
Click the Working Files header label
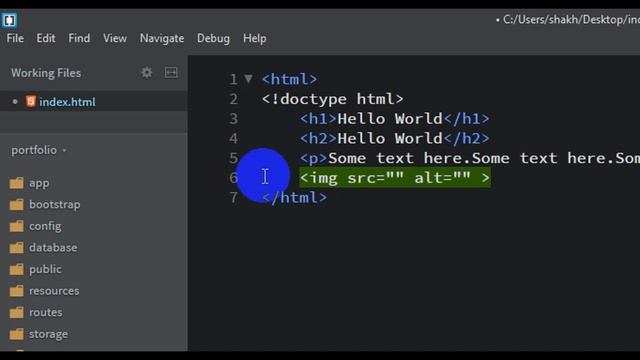tap(46, 73)
